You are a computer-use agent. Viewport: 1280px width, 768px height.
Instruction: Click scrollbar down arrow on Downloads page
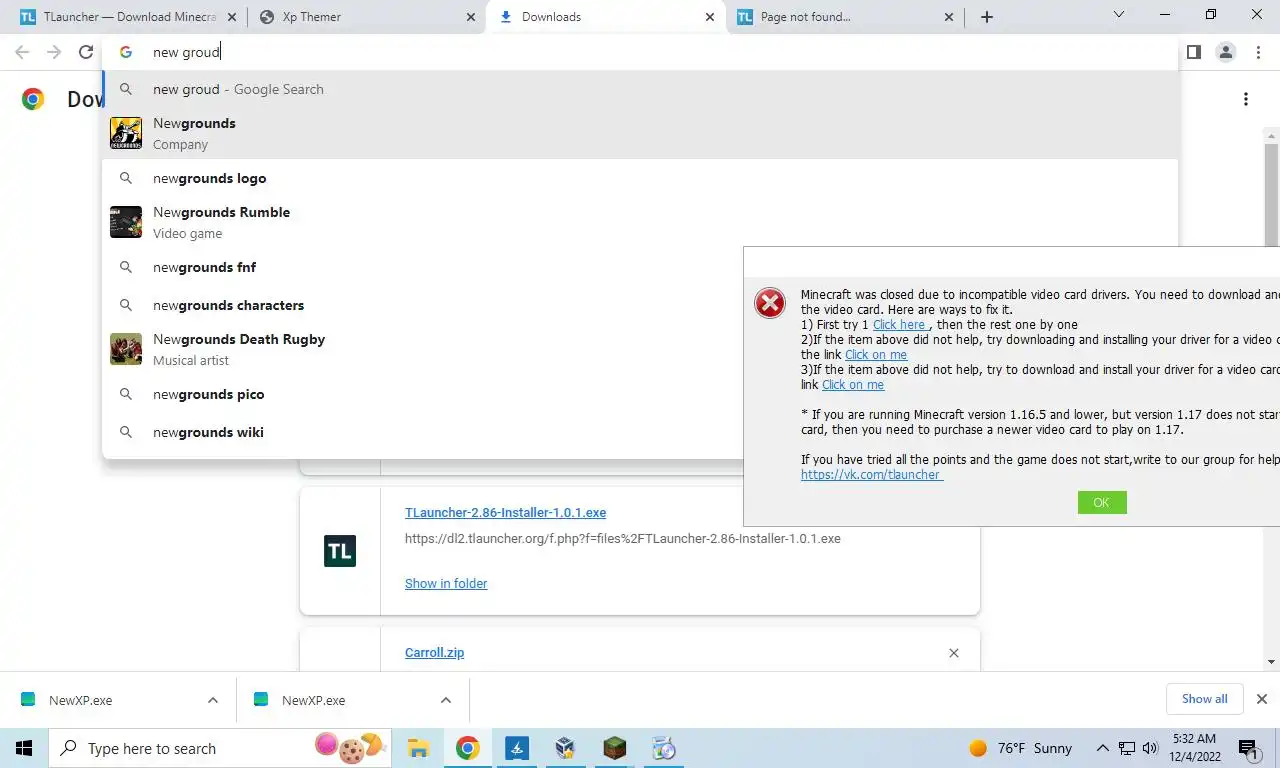[x=1271, y=662]
